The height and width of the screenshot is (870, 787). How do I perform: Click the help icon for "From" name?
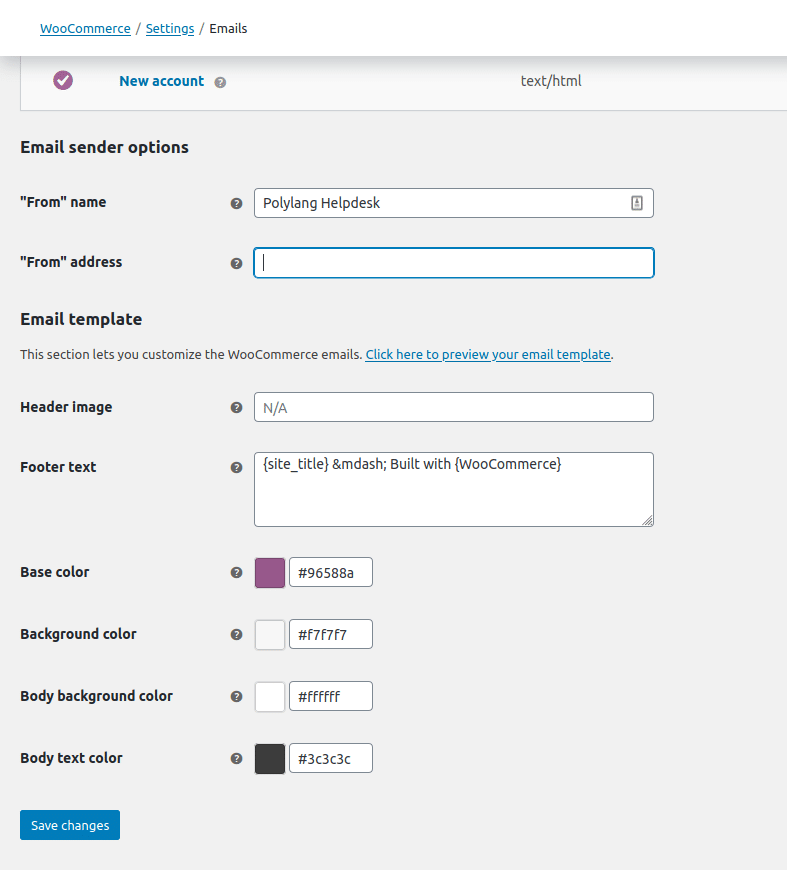pyautogui.click(x=236, y=204)
